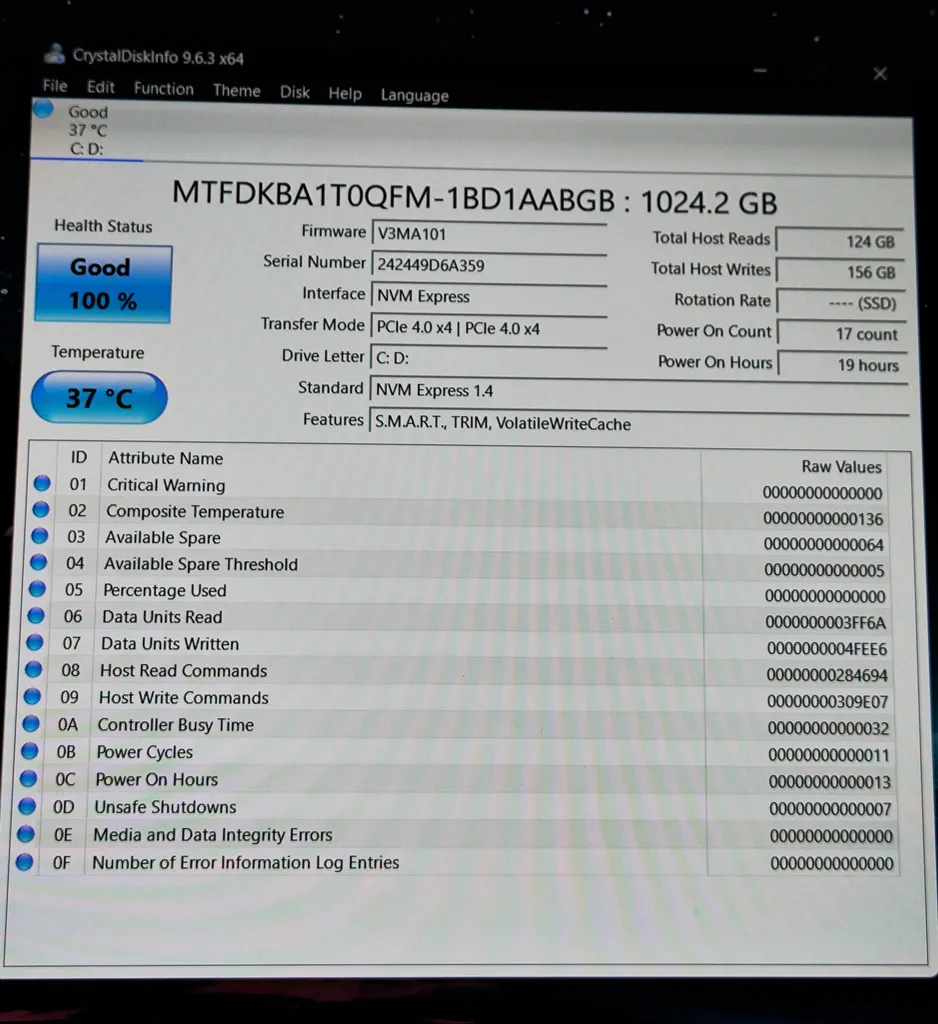Click status icon beside Available Spare
This screenshot has height=1024, width=938.
point(40,536)
